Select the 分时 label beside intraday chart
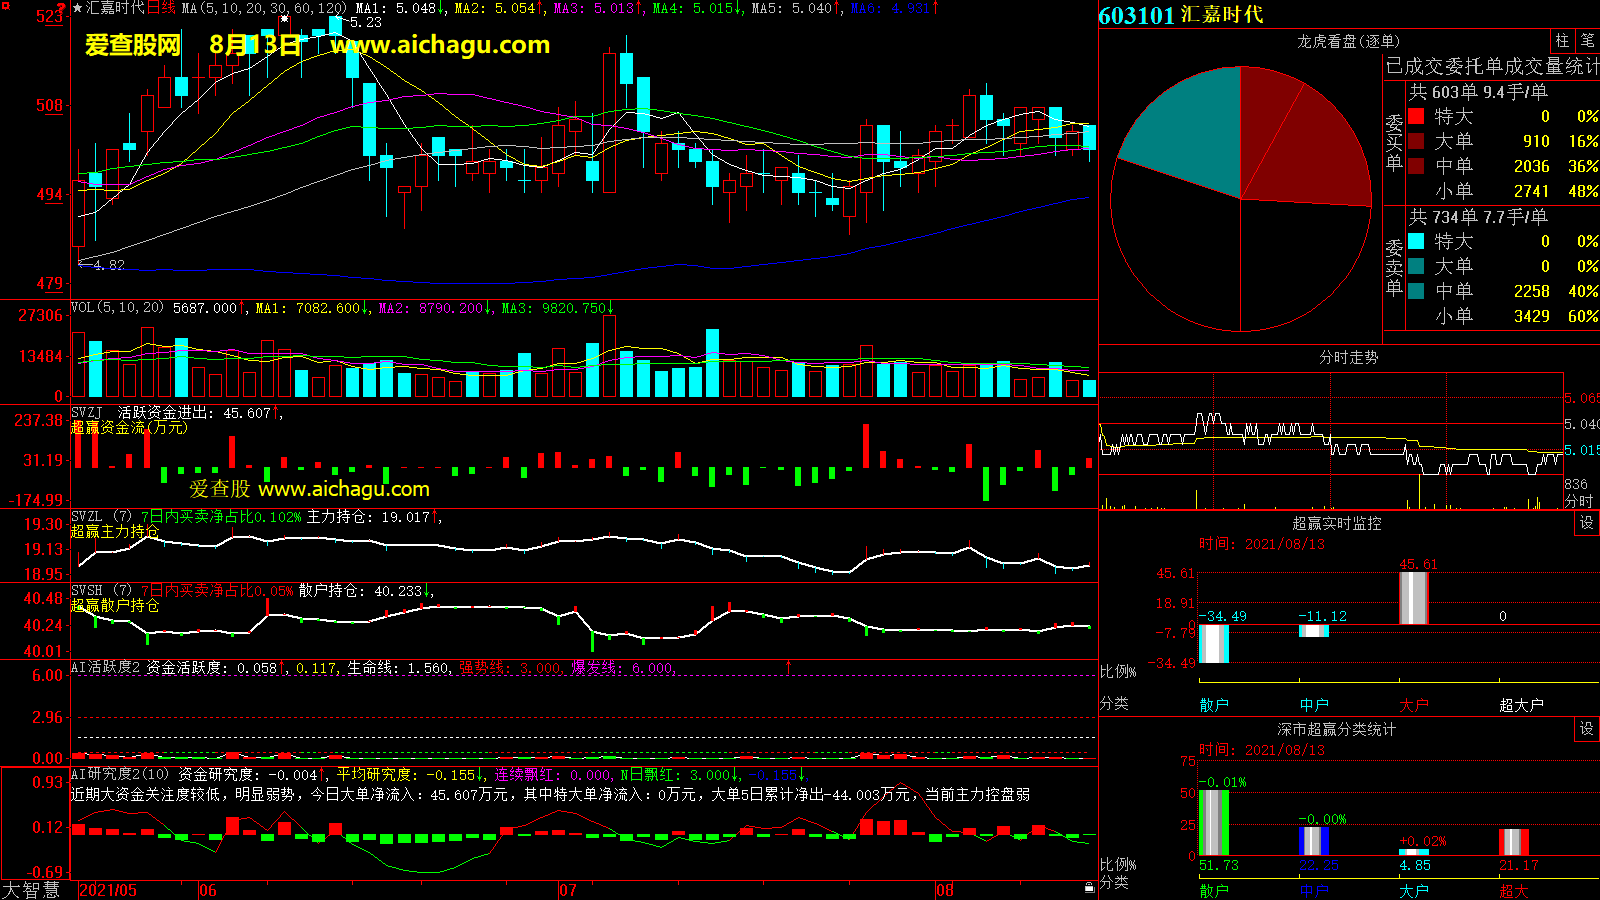This screenshot has width=1600, height=900. (1579, 501)
